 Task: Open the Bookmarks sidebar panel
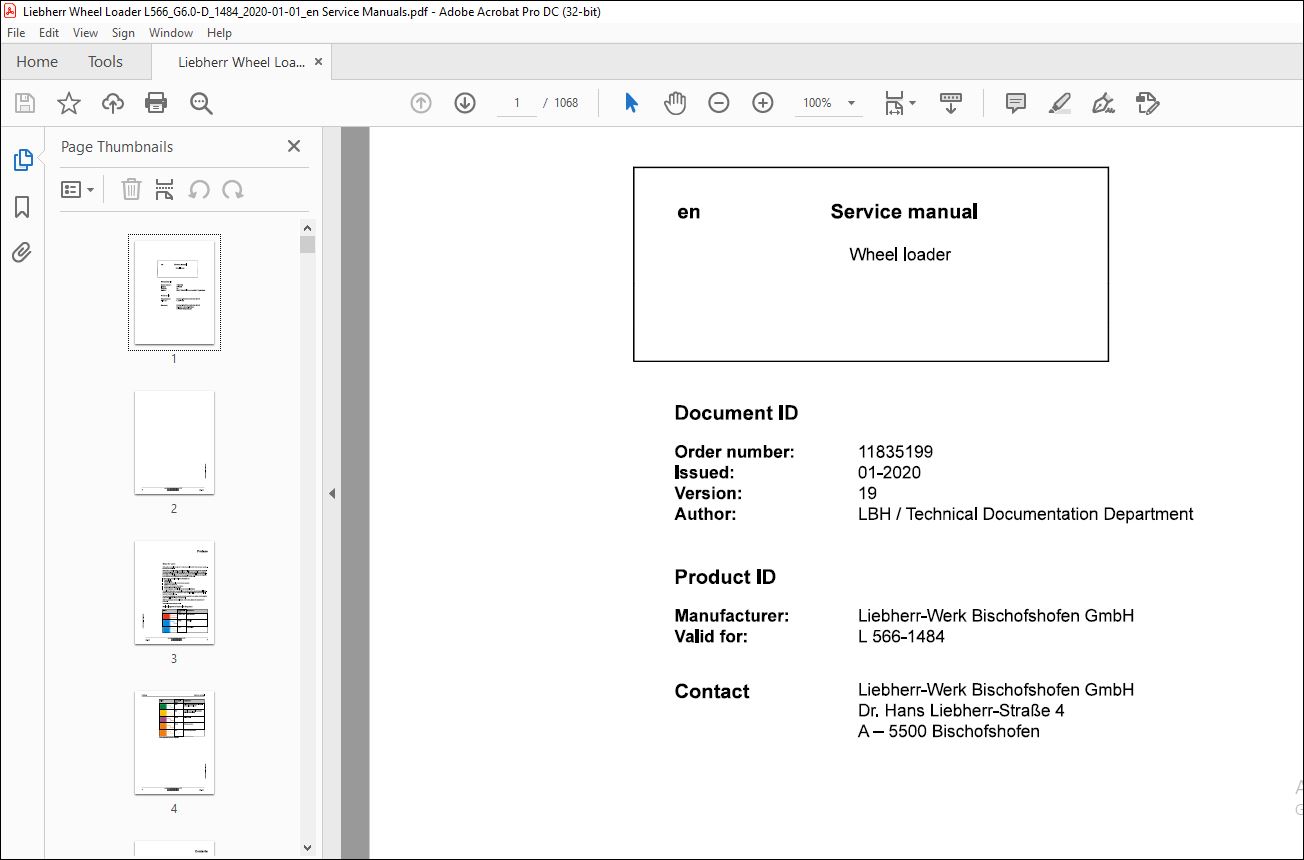pos(22,207)
